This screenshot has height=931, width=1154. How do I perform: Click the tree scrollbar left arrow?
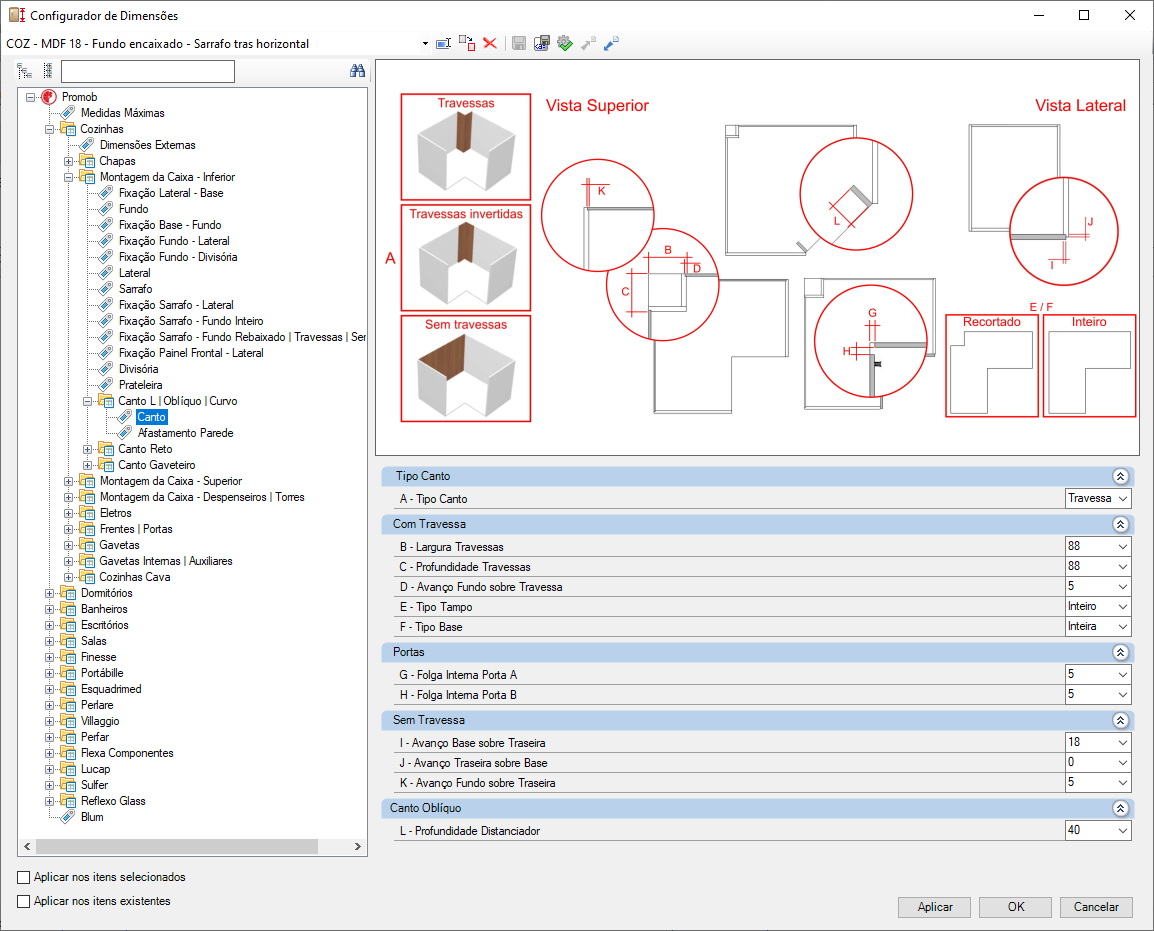click(x=27, y=846)
